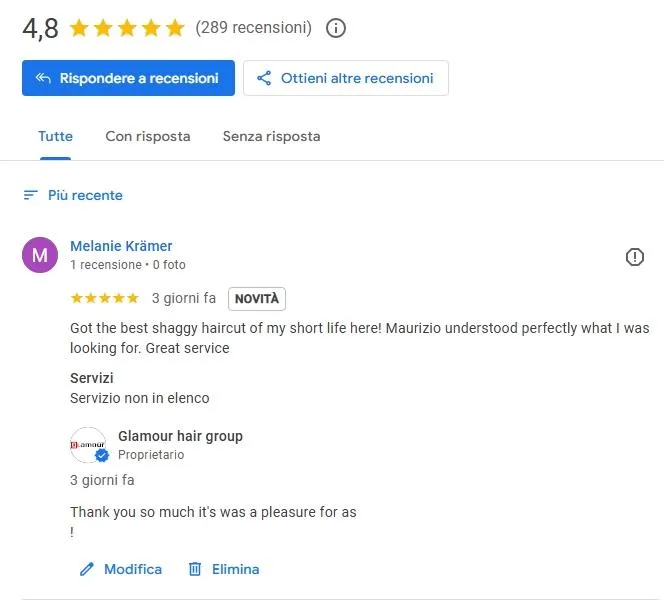This screenshot has height=600, width=664.
Task: Click the Ottieni altre recensioni button
Action: 346,78
